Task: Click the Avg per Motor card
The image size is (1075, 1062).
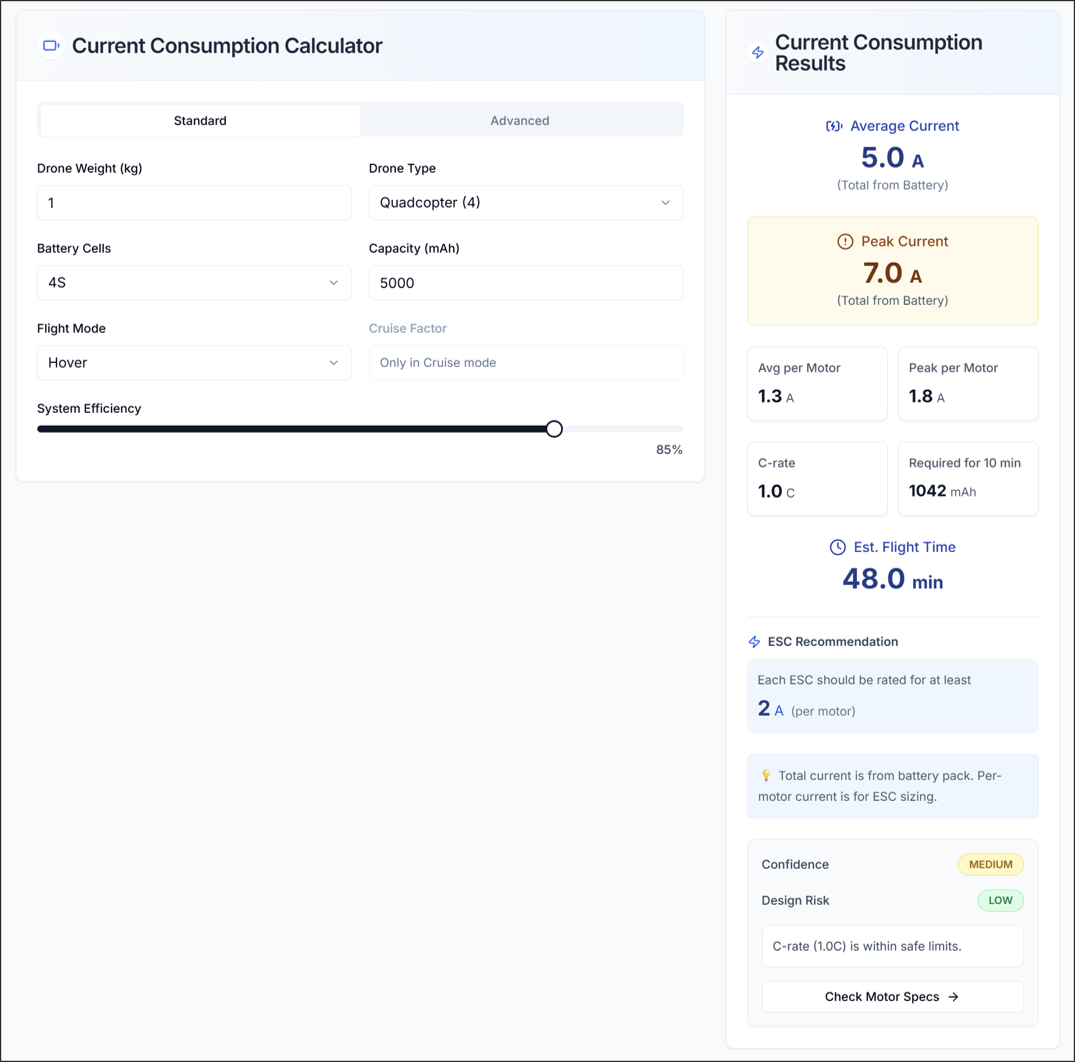Action: [x=817, y=383]
